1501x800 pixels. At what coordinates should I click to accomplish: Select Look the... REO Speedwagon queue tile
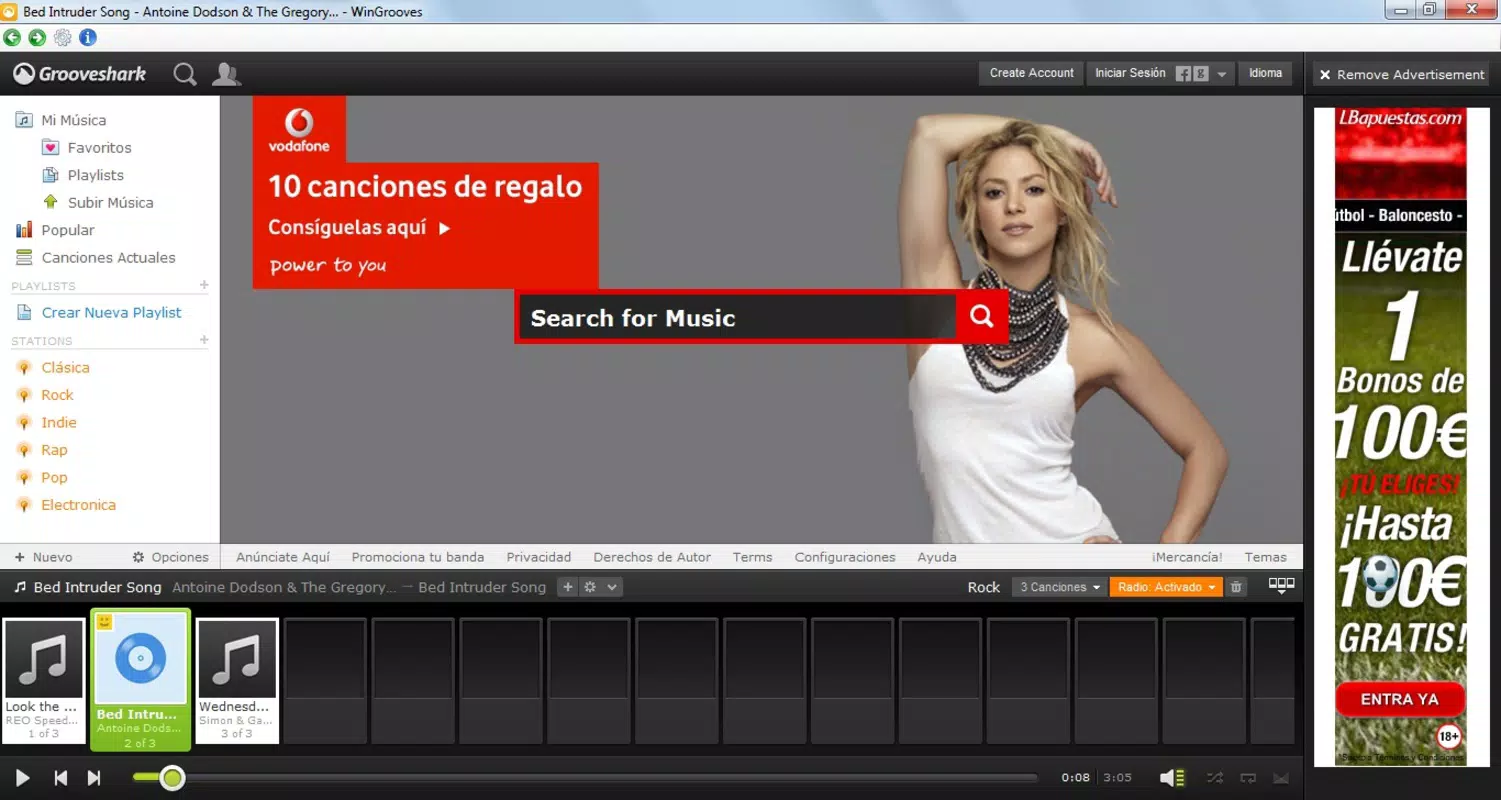[x=43, y=680]
